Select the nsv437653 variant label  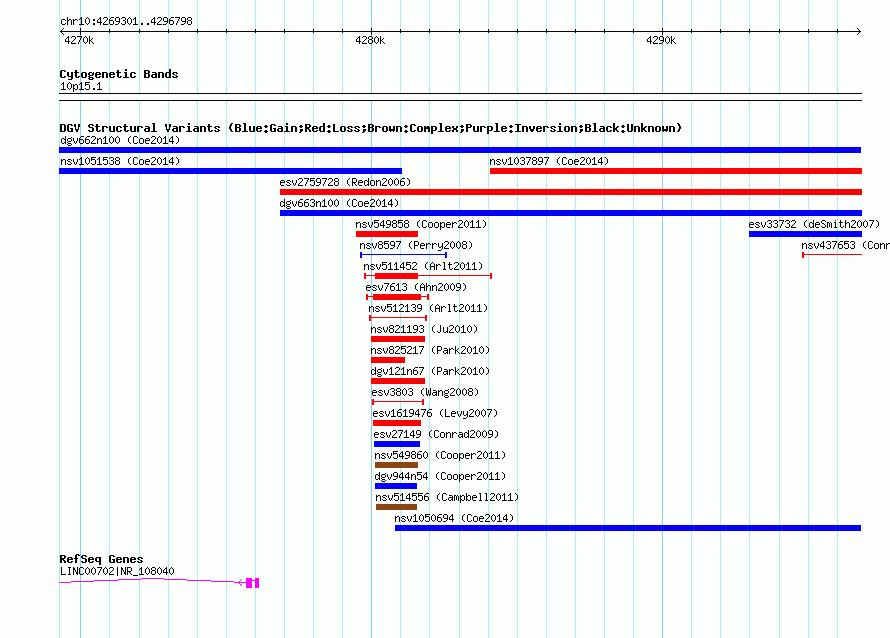point(845,245)
